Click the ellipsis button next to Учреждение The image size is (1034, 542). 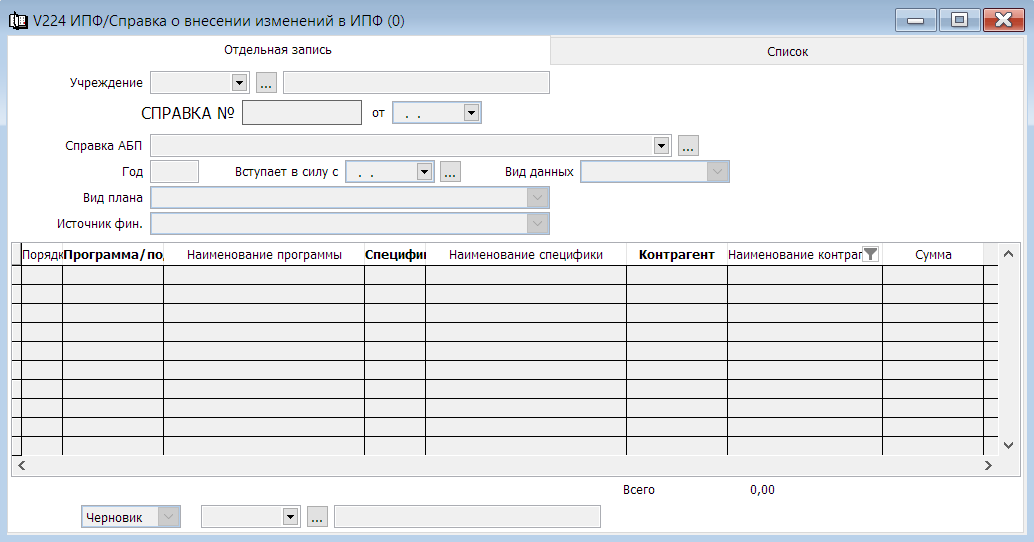pos(266,83)
